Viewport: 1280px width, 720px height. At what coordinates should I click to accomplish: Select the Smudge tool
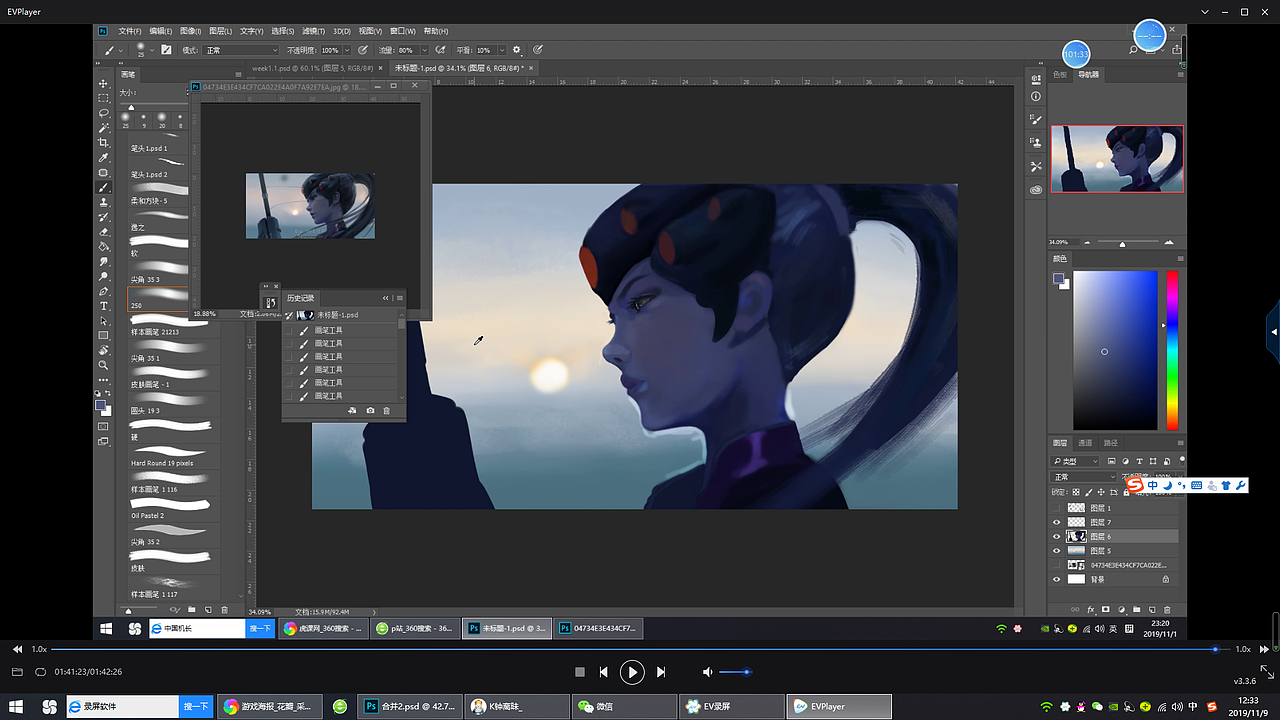coord(104,262)
